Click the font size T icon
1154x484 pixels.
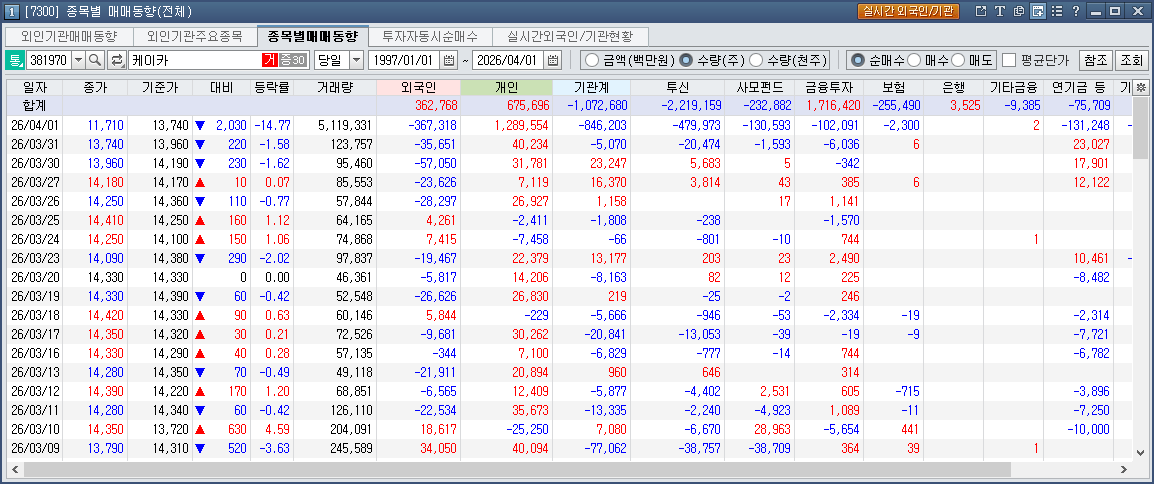(1000, 11)
